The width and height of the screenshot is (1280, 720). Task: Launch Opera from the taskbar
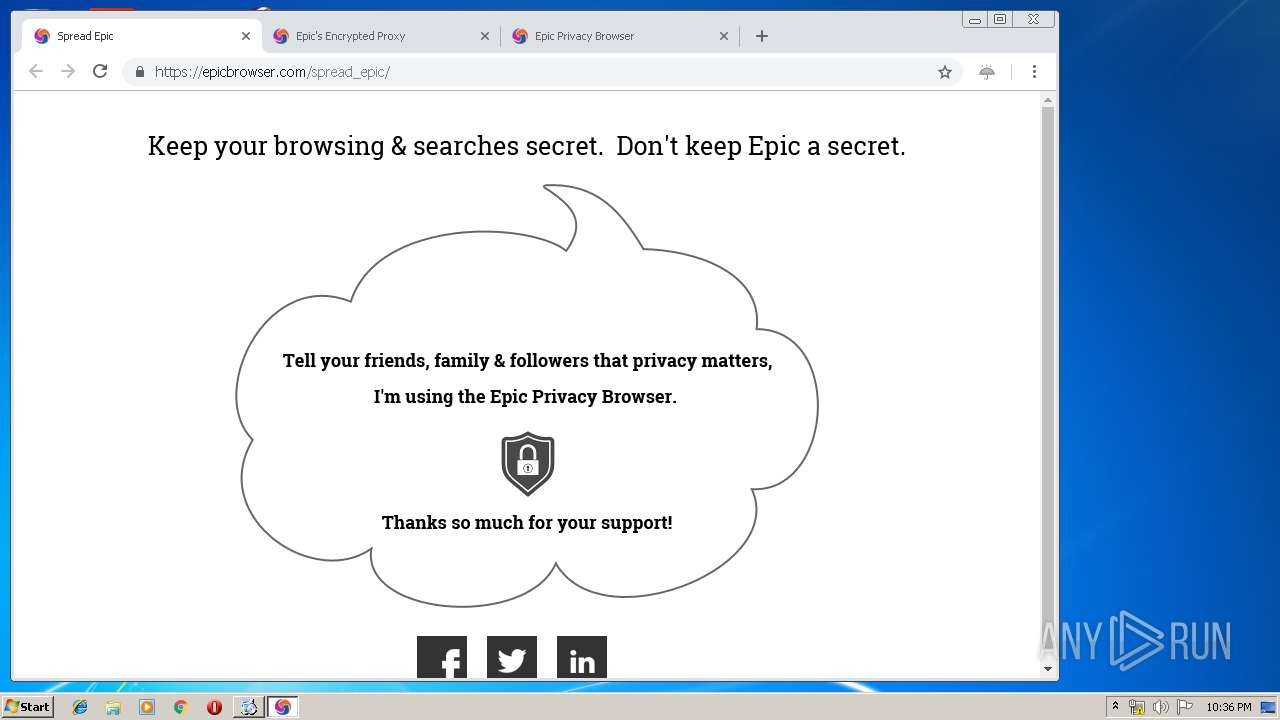click(214, 707)
